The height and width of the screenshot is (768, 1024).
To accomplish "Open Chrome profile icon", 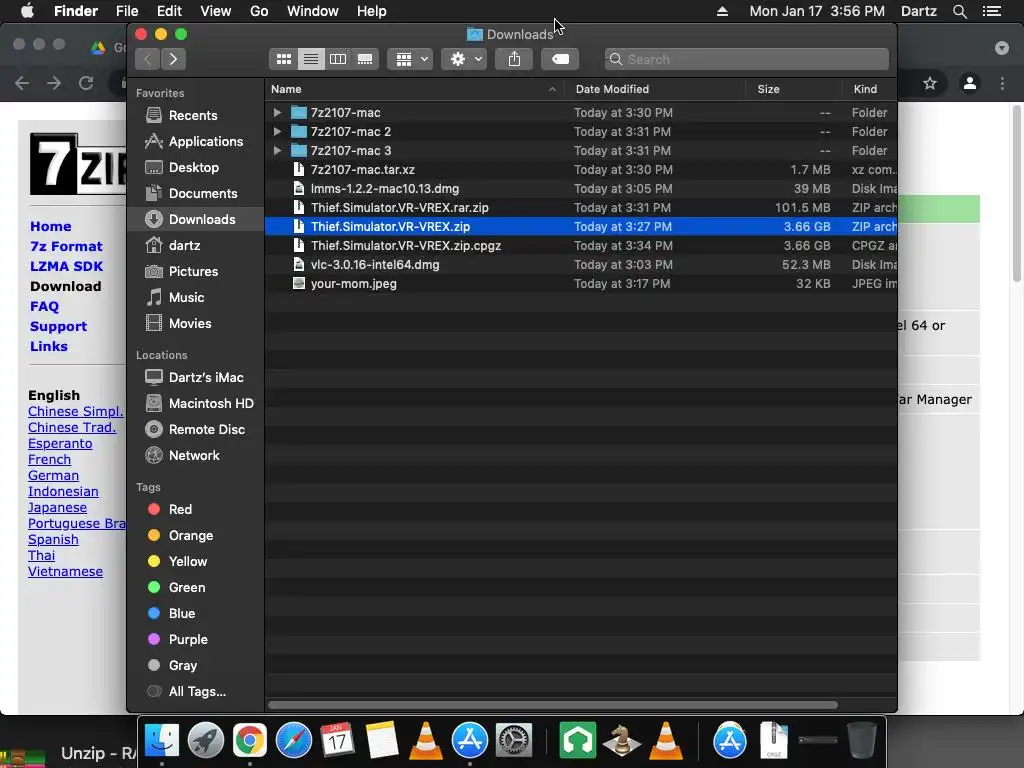I will (970, 83).
